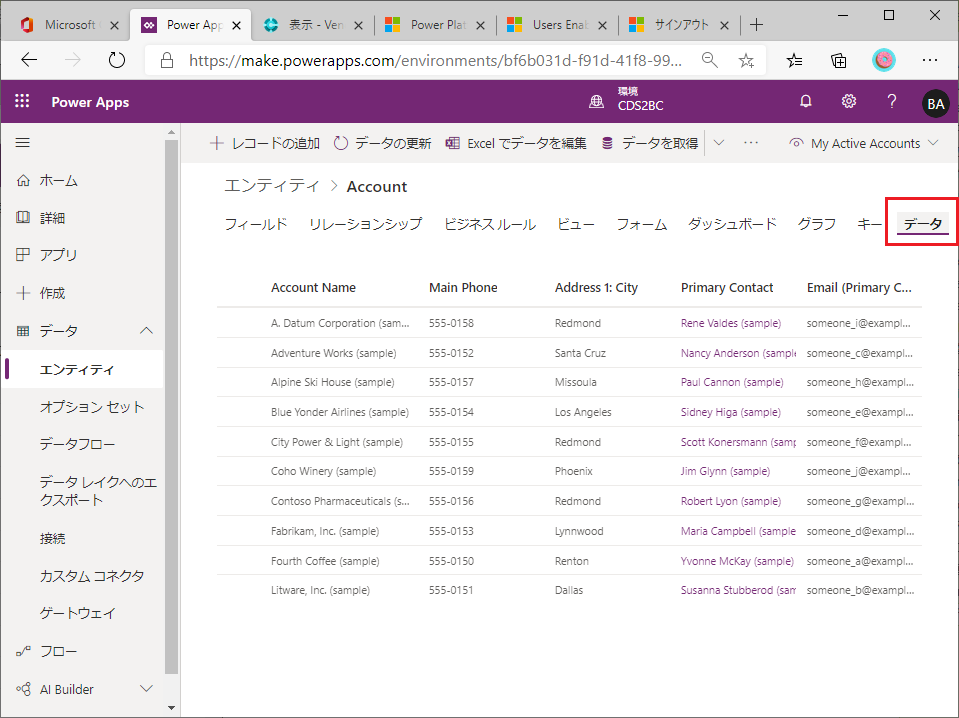Click レコードの追加 in the command bar
The width and height of the screenshot is (959, 718).
264,143
